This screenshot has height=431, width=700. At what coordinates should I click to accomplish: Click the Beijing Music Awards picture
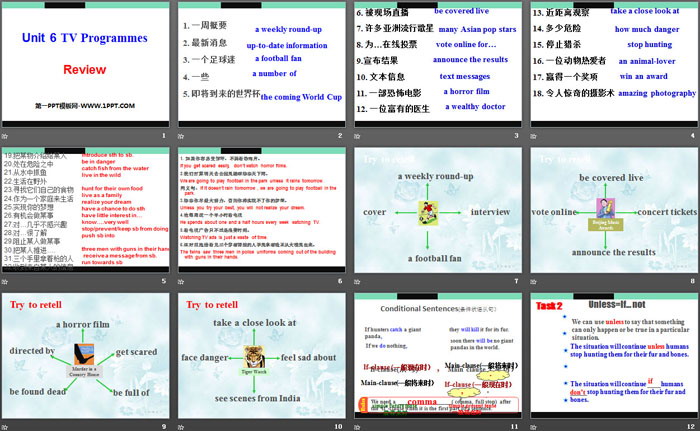pos(610,211)
